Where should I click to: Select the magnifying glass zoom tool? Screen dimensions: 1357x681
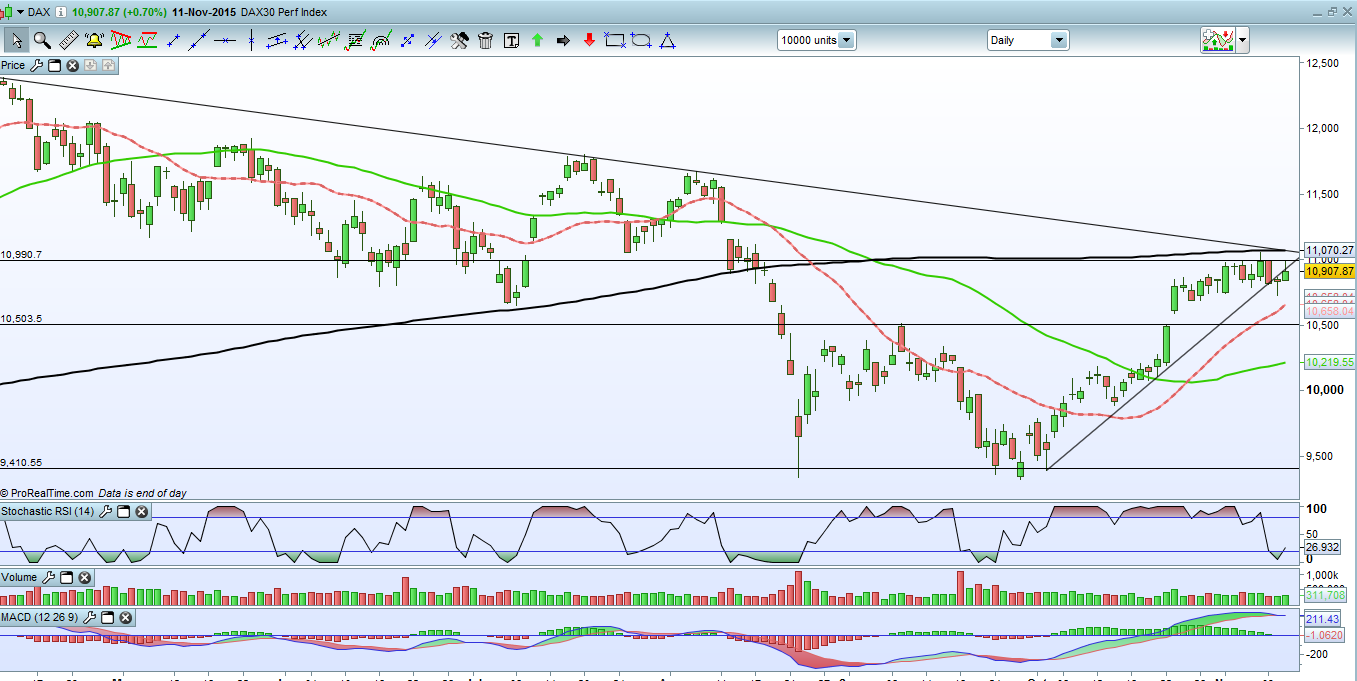[x=42, y=40]
